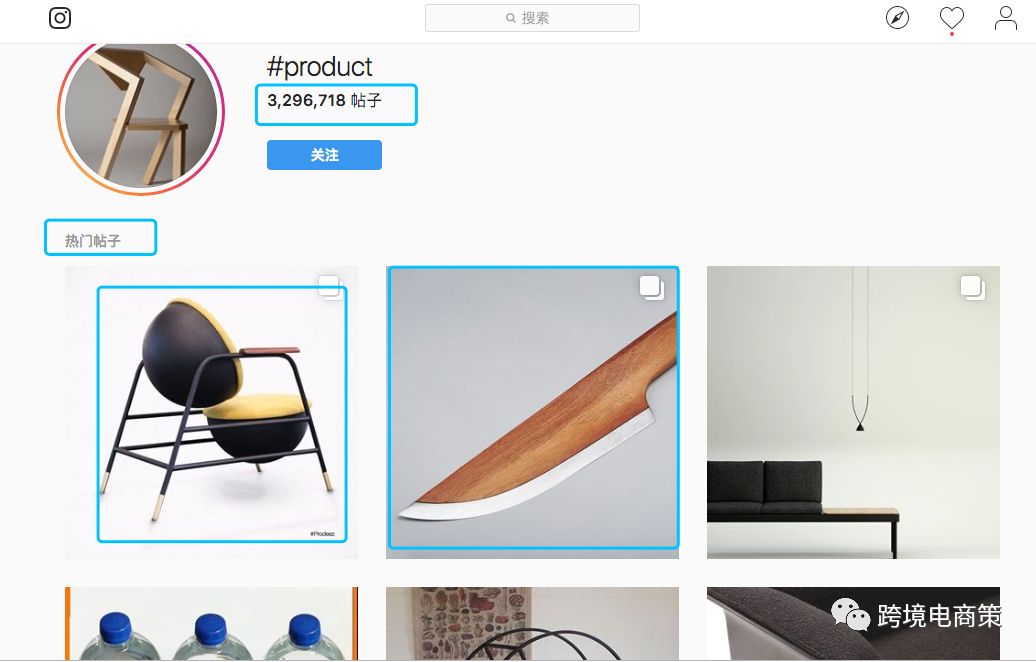Open the wooden knife post

[x=533, y=412]
